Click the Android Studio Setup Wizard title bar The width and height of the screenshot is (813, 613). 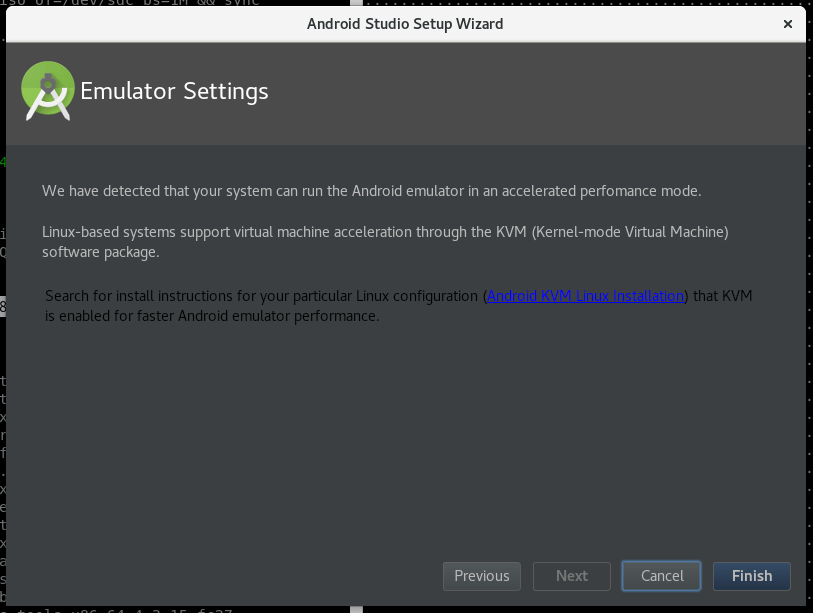[x=405, y=23]
